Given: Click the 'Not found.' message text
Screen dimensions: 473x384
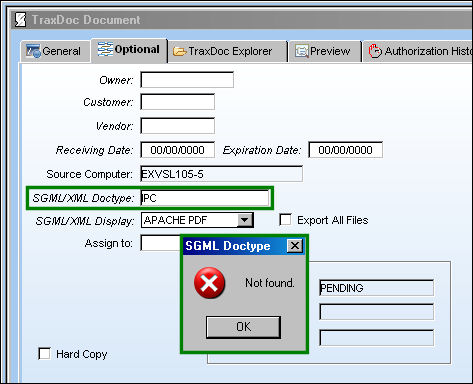Looking at the screenshot, I should click(270, 283).
